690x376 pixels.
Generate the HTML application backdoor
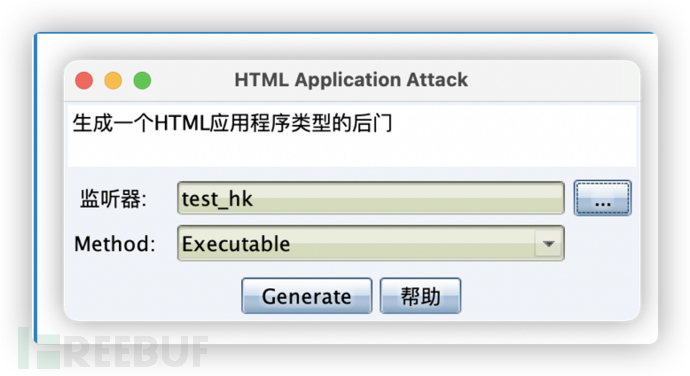tap(307, 296)
